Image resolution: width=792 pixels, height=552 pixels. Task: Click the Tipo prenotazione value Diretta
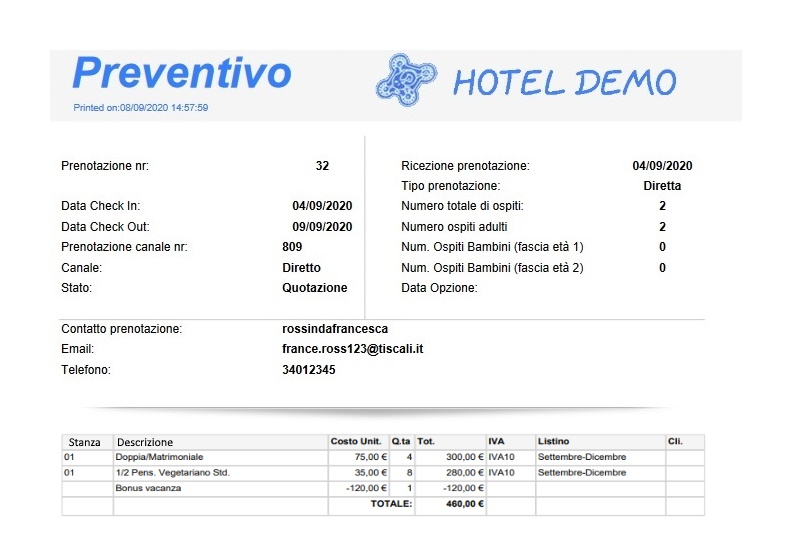click(x=662, y=186)
